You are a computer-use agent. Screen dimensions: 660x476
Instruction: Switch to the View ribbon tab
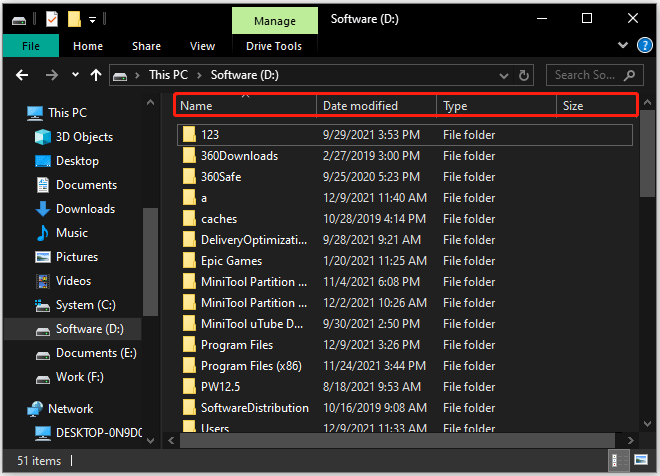click(x=202, y=46)
